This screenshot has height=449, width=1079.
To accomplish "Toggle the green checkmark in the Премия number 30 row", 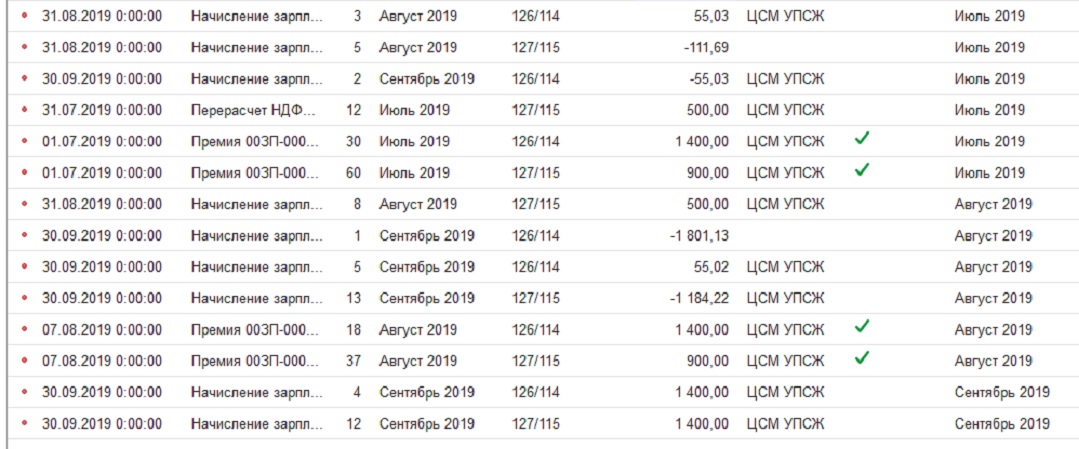I will point(862,139).
